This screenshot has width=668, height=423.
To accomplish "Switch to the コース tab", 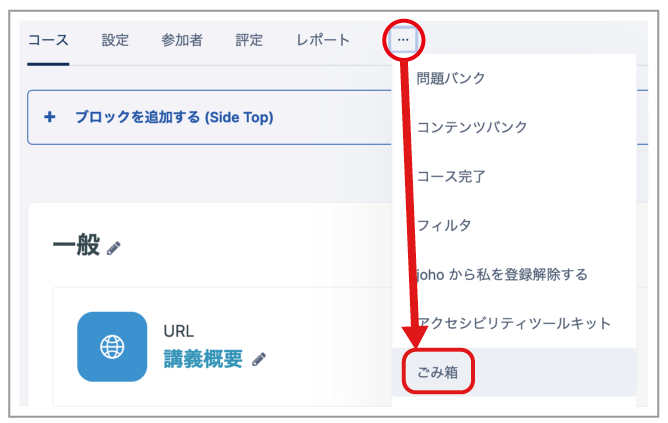I will click(48, 40).
